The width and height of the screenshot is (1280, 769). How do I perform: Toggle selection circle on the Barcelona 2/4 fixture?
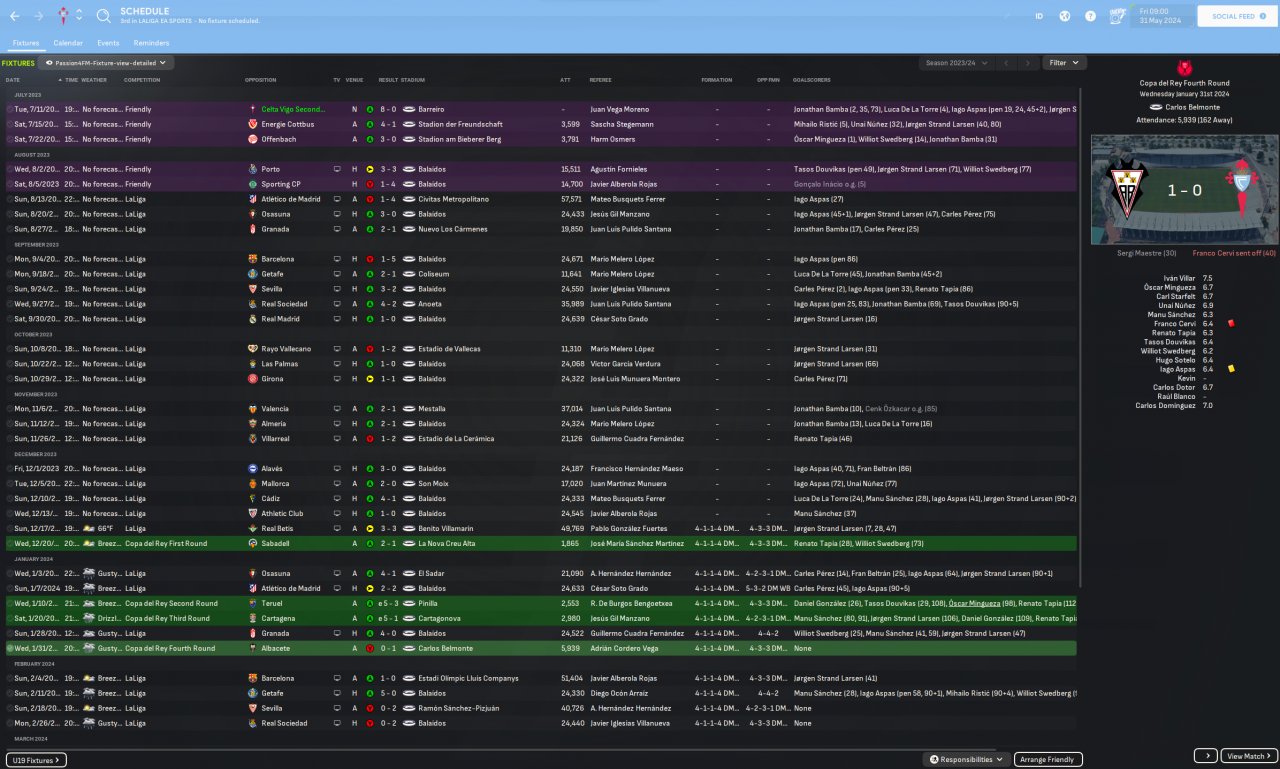(x=10, y=679)
